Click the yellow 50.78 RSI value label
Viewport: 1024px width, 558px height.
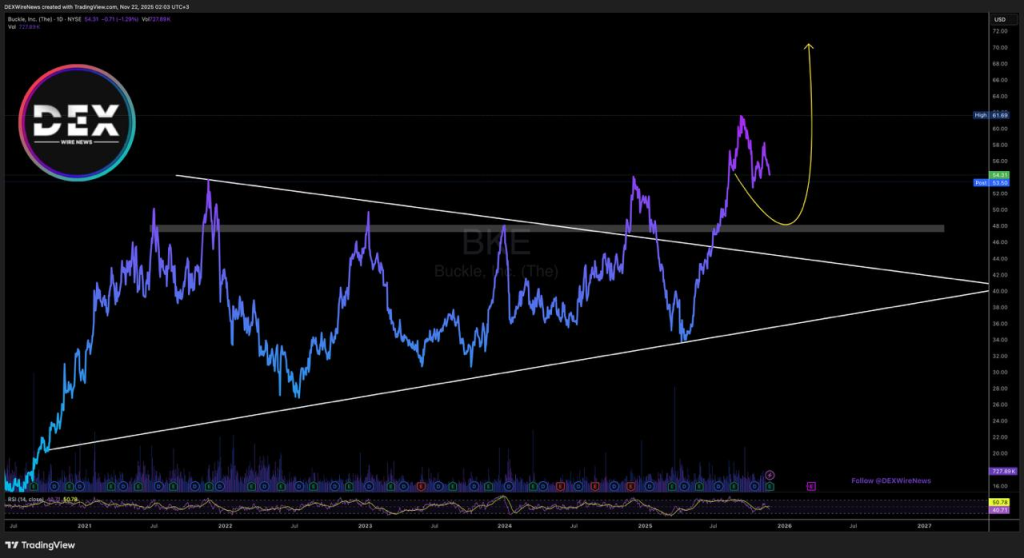click(1000, 502)
